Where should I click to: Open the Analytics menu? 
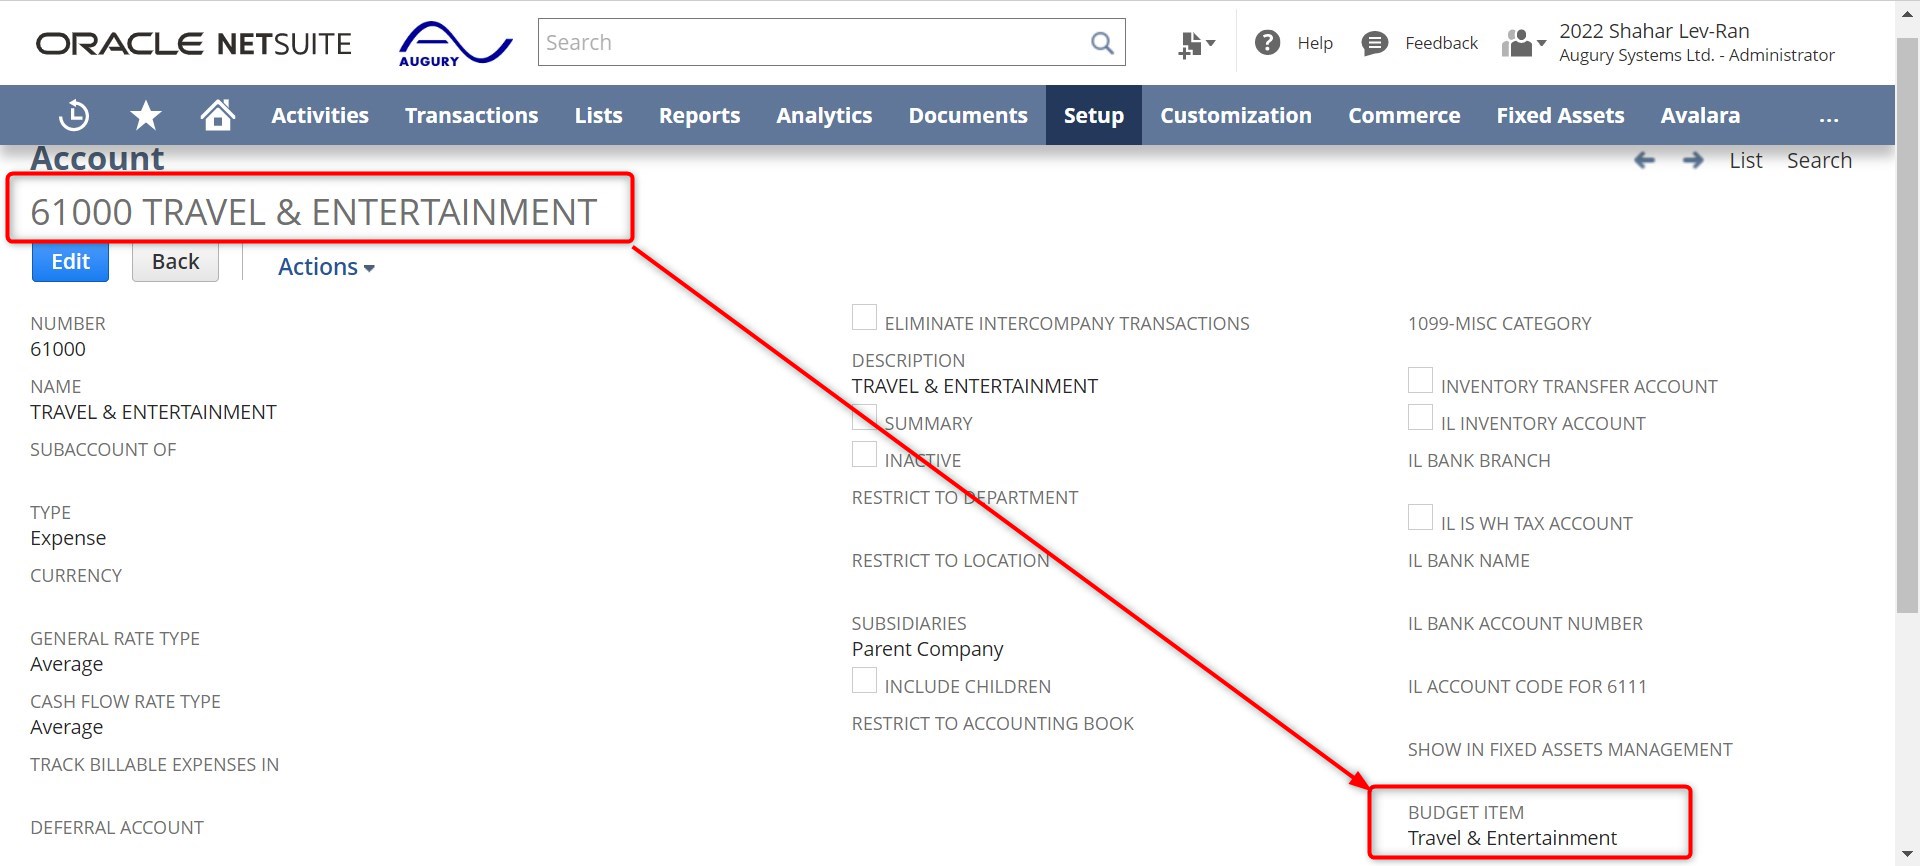point(824,115)
